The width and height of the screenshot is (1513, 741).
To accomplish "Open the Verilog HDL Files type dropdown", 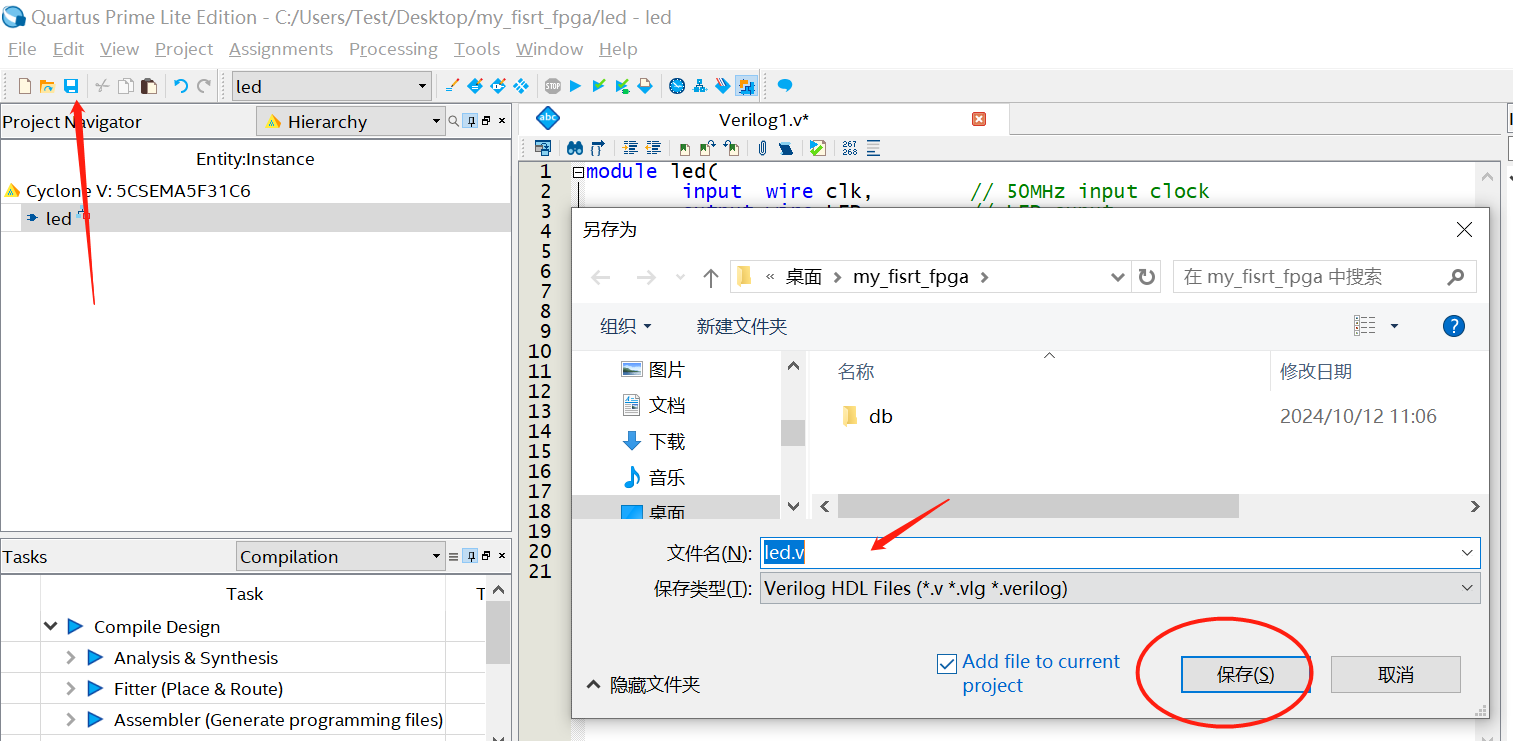I will tap(1120, 588).
